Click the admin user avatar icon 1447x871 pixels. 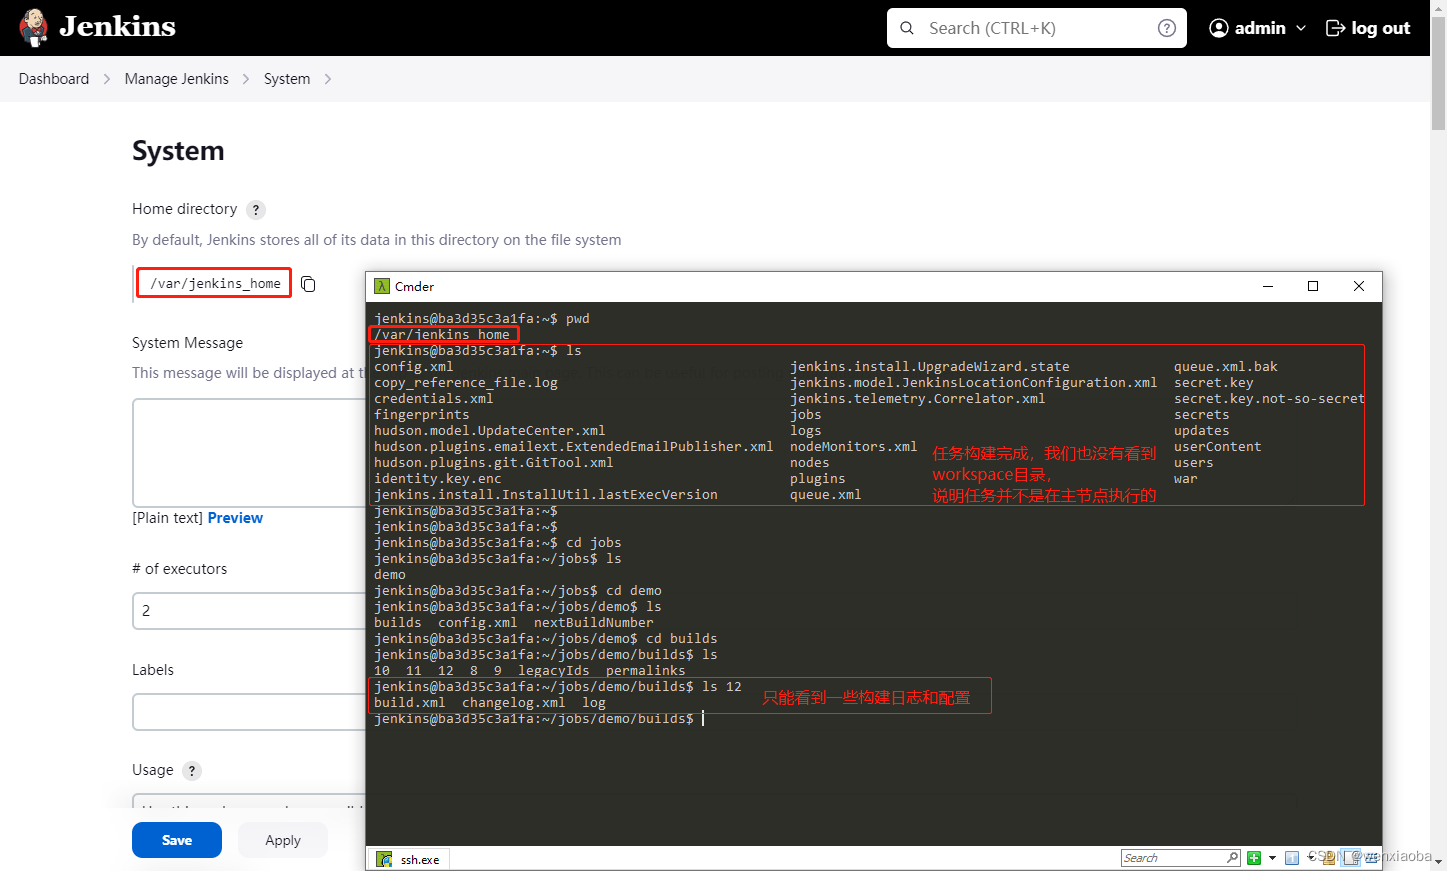[1218, 28]
